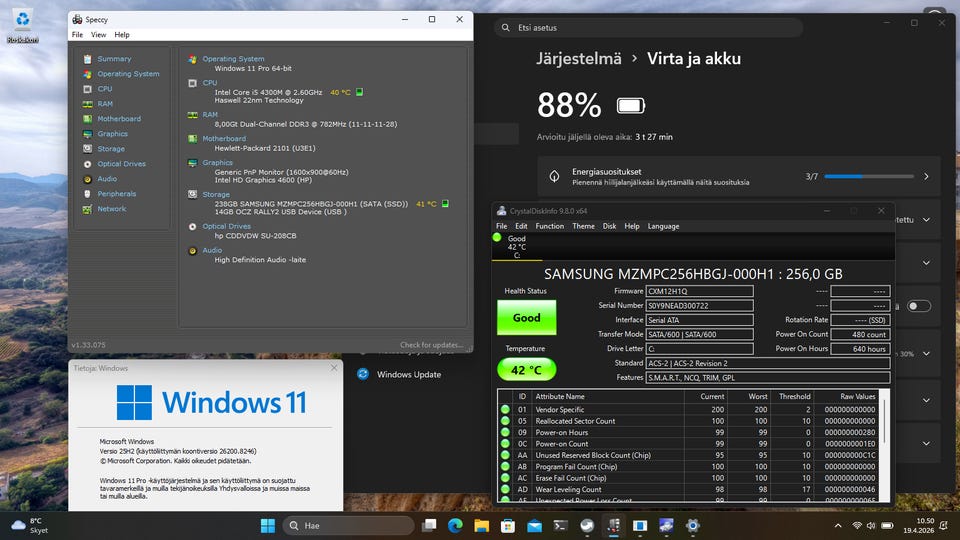This screenshot has height=540, width=960.
Task: Toggle the power switch in Settings
Action: tap(918, 306)
